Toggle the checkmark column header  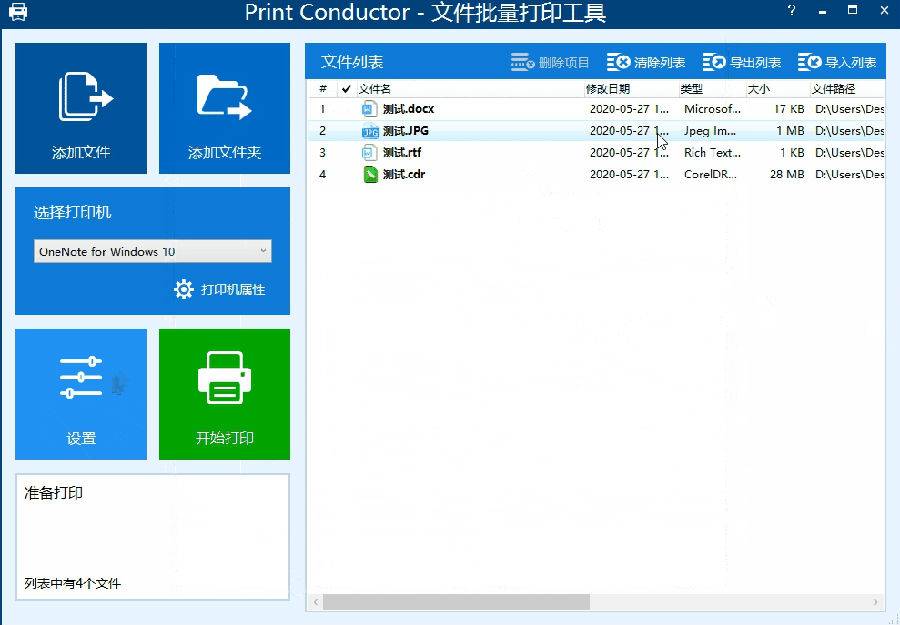pos(346,89)
